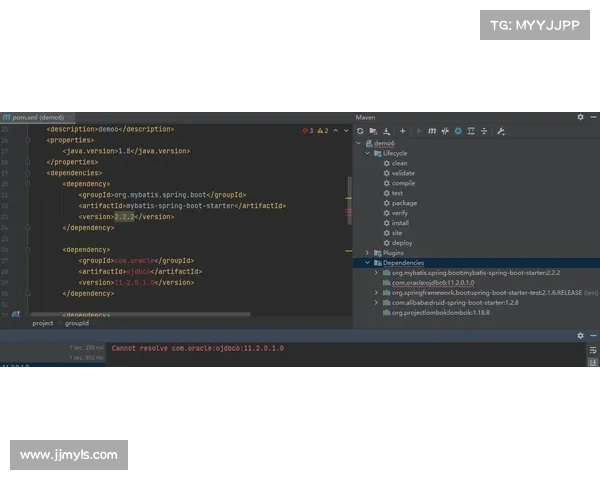Viewport: 600px width, 480px height.
Task: Select the package lifecycle goal
Action: pos(400,203)
